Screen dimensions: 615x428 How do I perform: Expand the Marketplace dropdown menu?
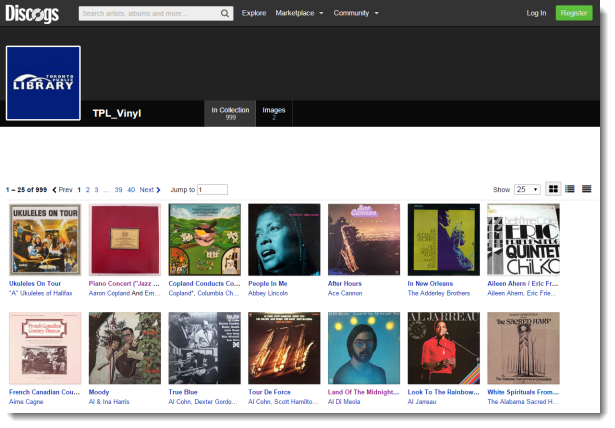tap(299, 13)
